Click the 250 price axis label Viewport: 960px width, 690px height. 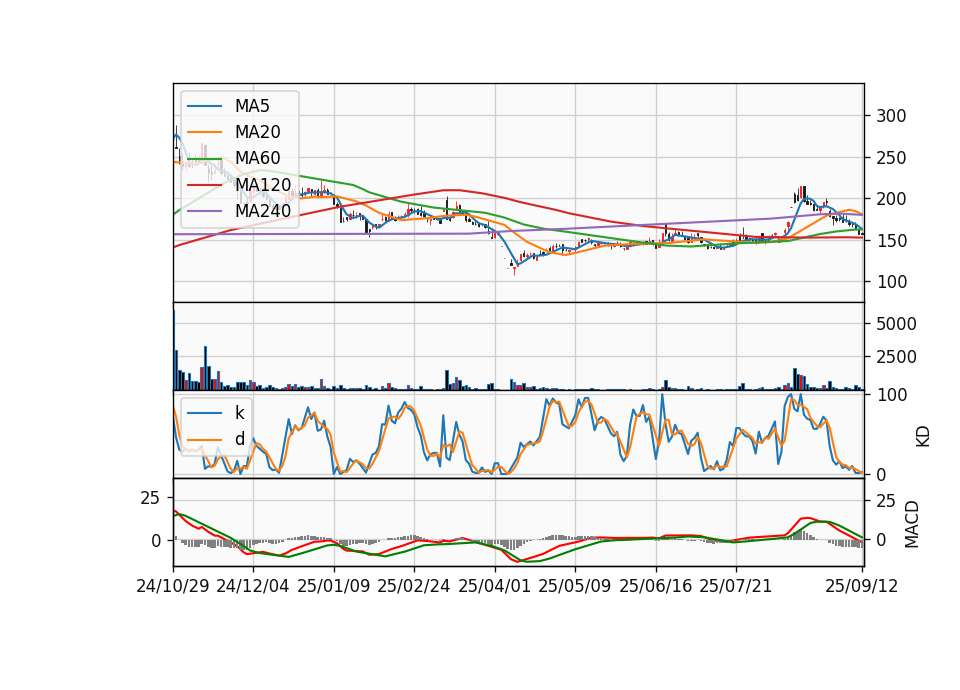pyautogui.click(x=891, y=157)
